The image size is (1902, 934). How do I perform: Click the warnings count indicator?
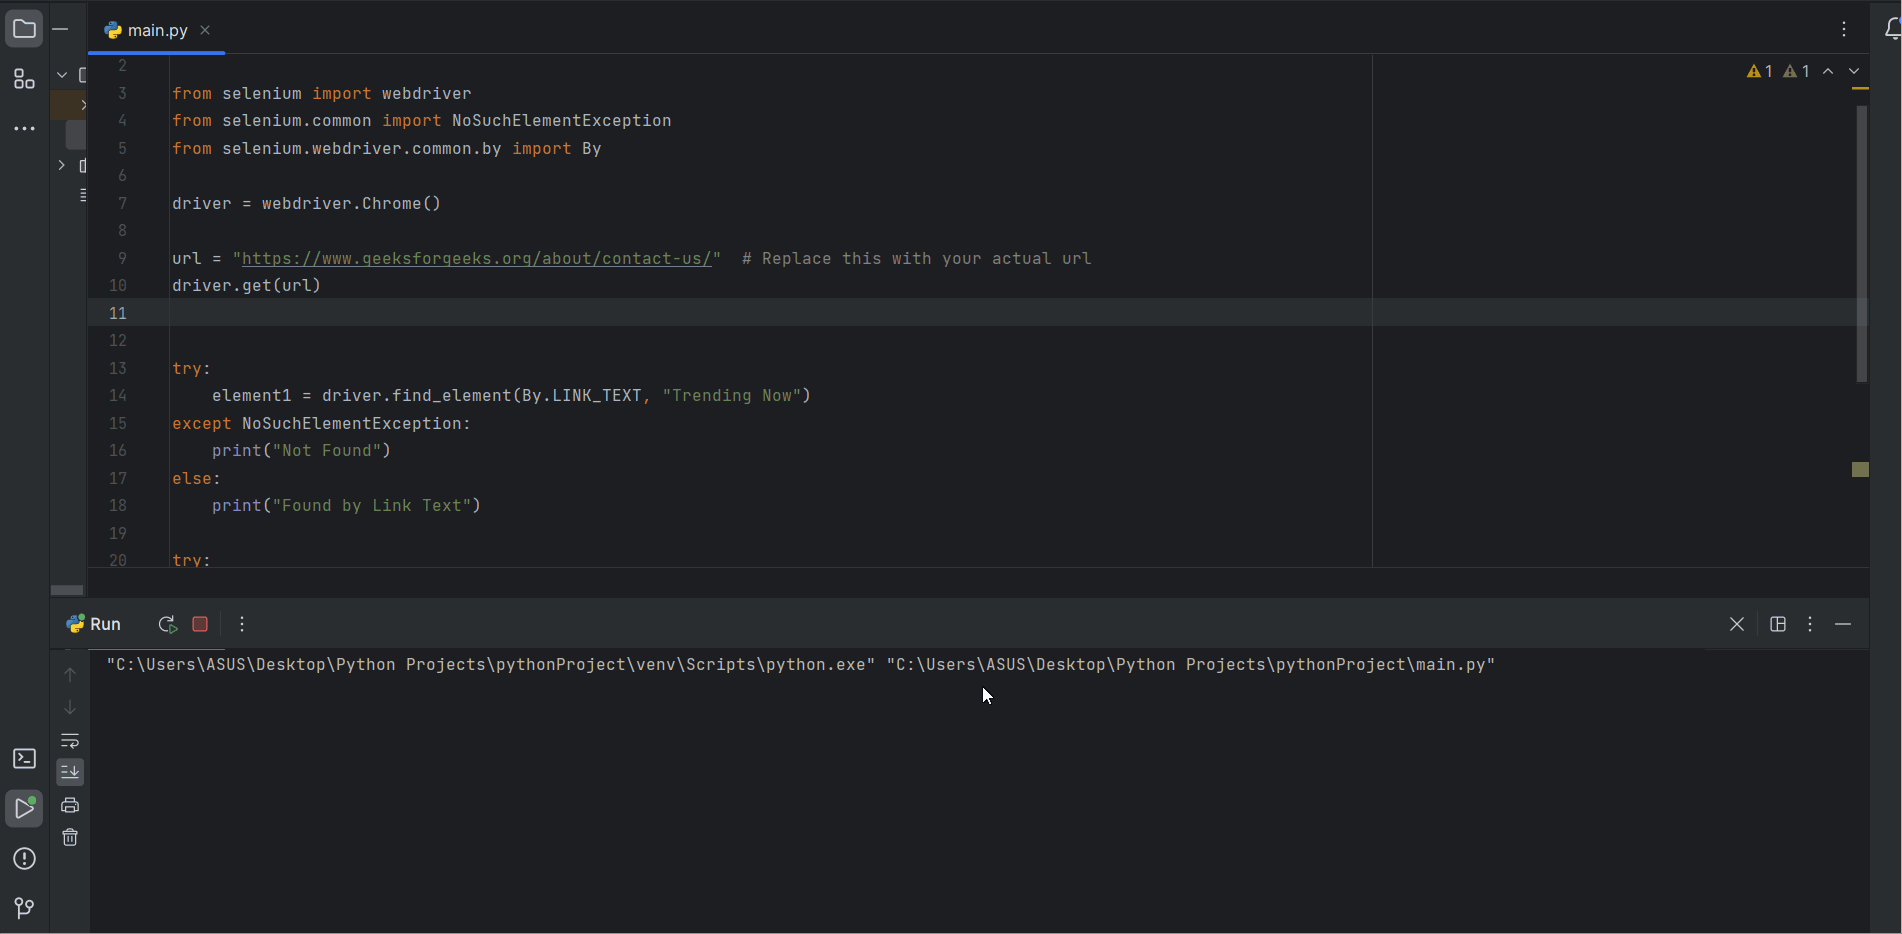tap(1760, 71)
